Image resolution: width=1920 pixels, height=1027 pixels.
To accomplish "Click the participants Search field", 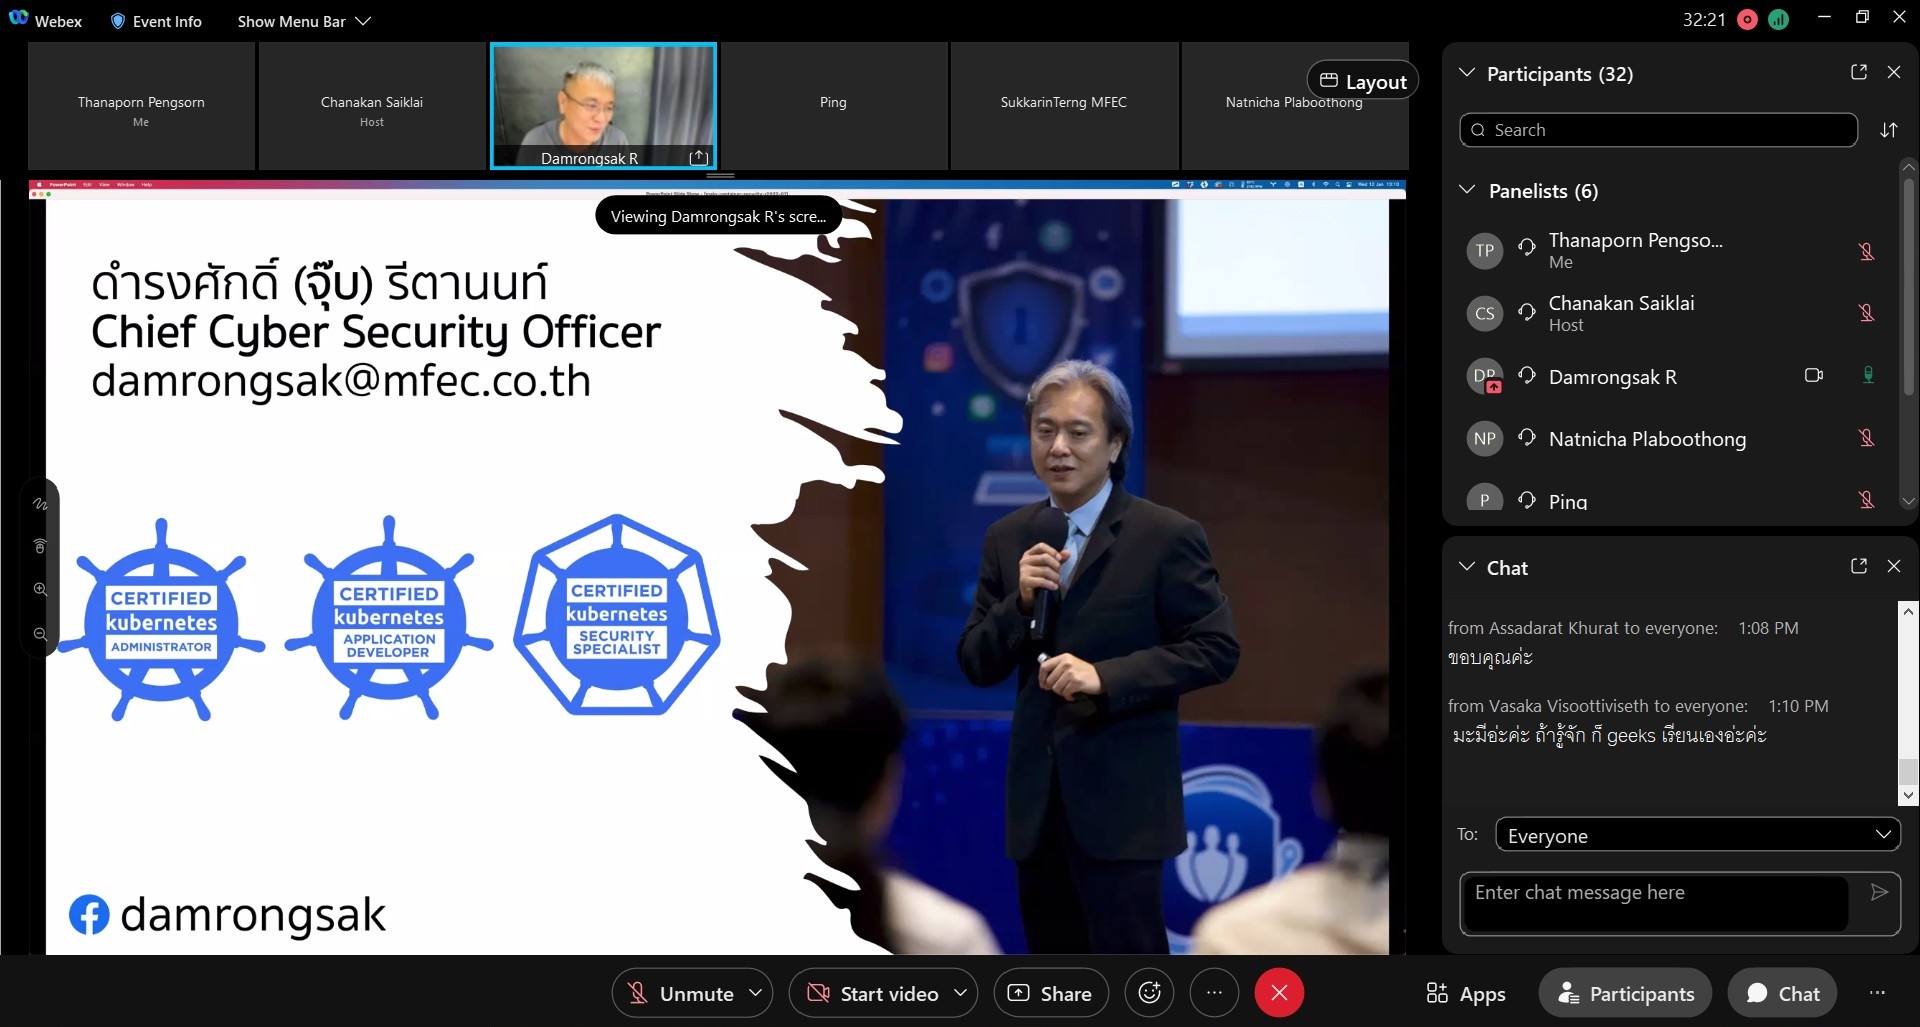I will point(1658,130).
